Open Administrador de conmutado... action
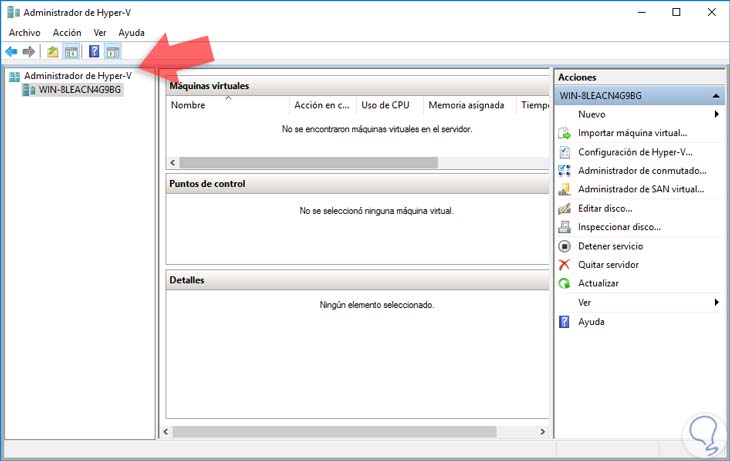This screenshot has width=730, height=461. (642, 171)
